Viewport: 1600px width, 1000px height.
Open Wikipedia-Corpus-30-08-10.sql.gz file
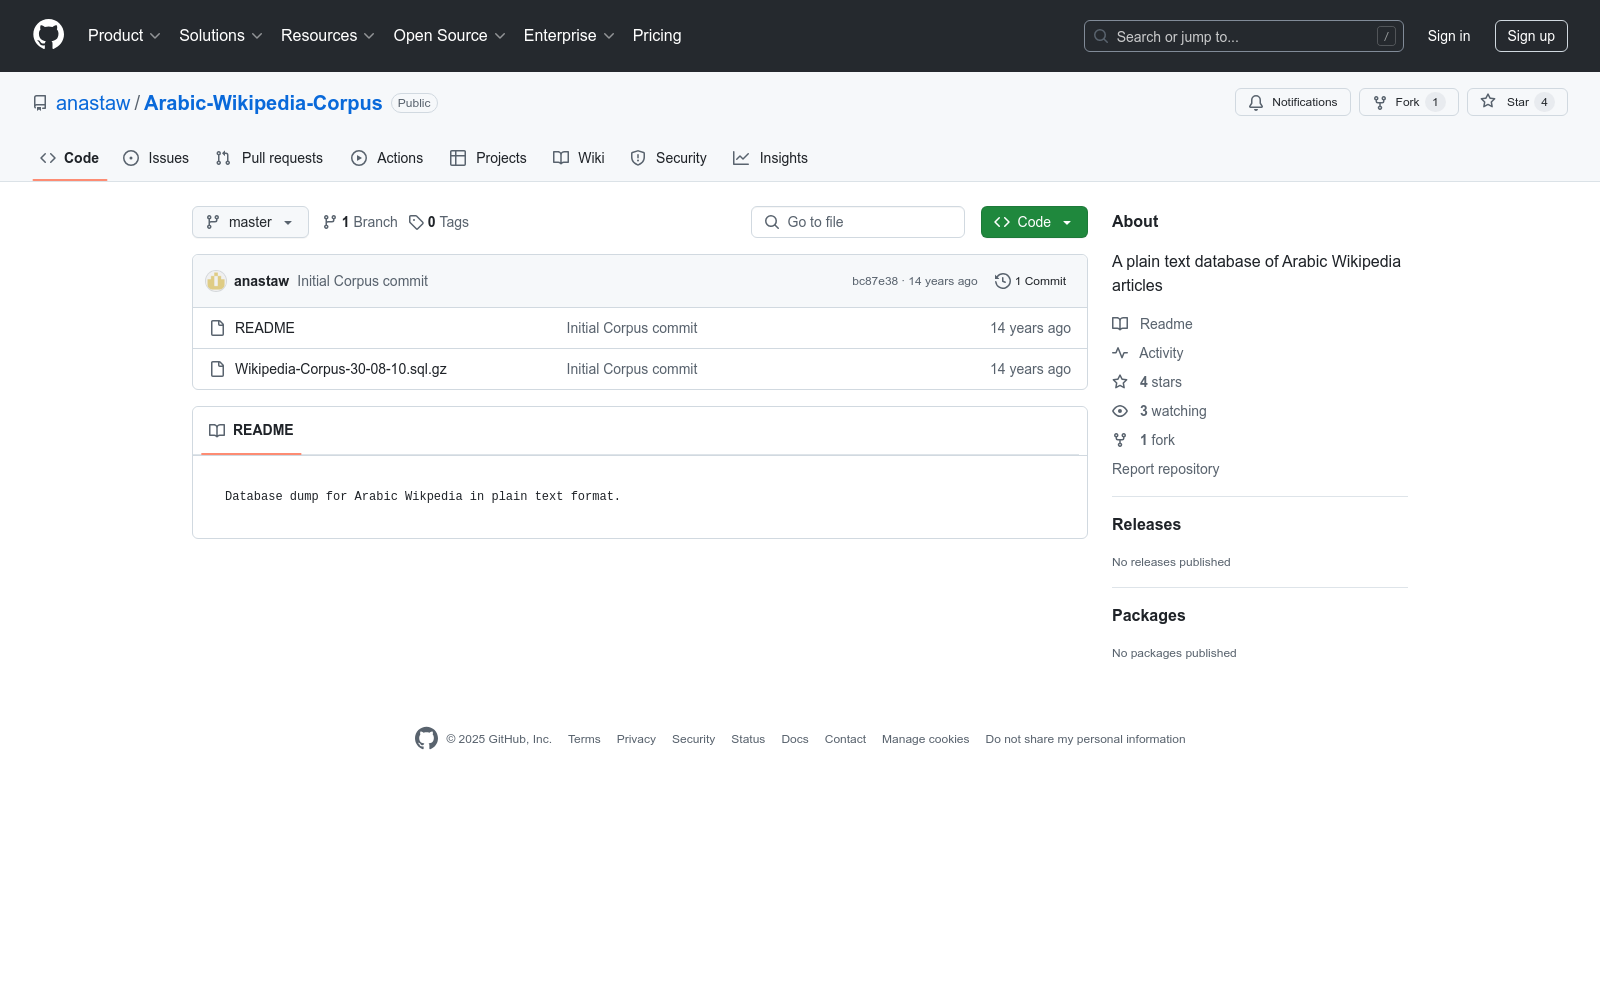click(341, 369)
